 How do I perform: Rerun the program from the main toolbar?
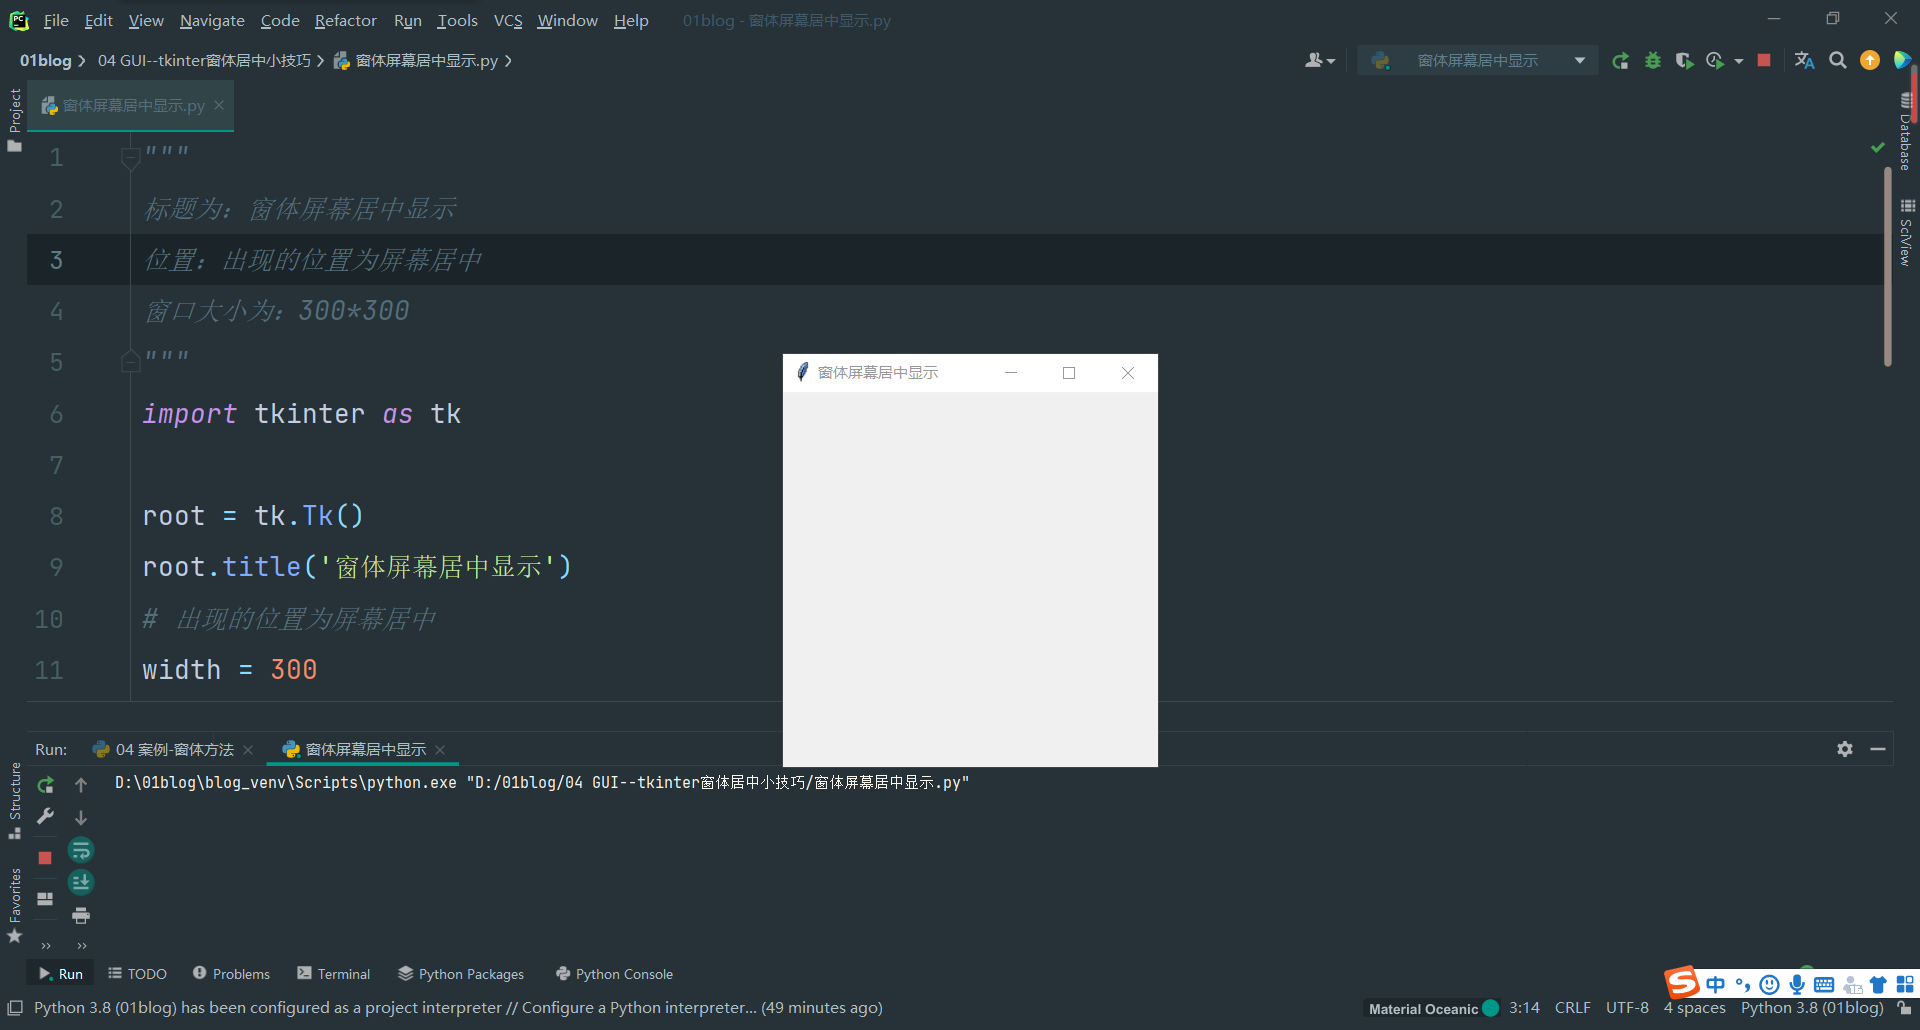[x=1620, y=61]
